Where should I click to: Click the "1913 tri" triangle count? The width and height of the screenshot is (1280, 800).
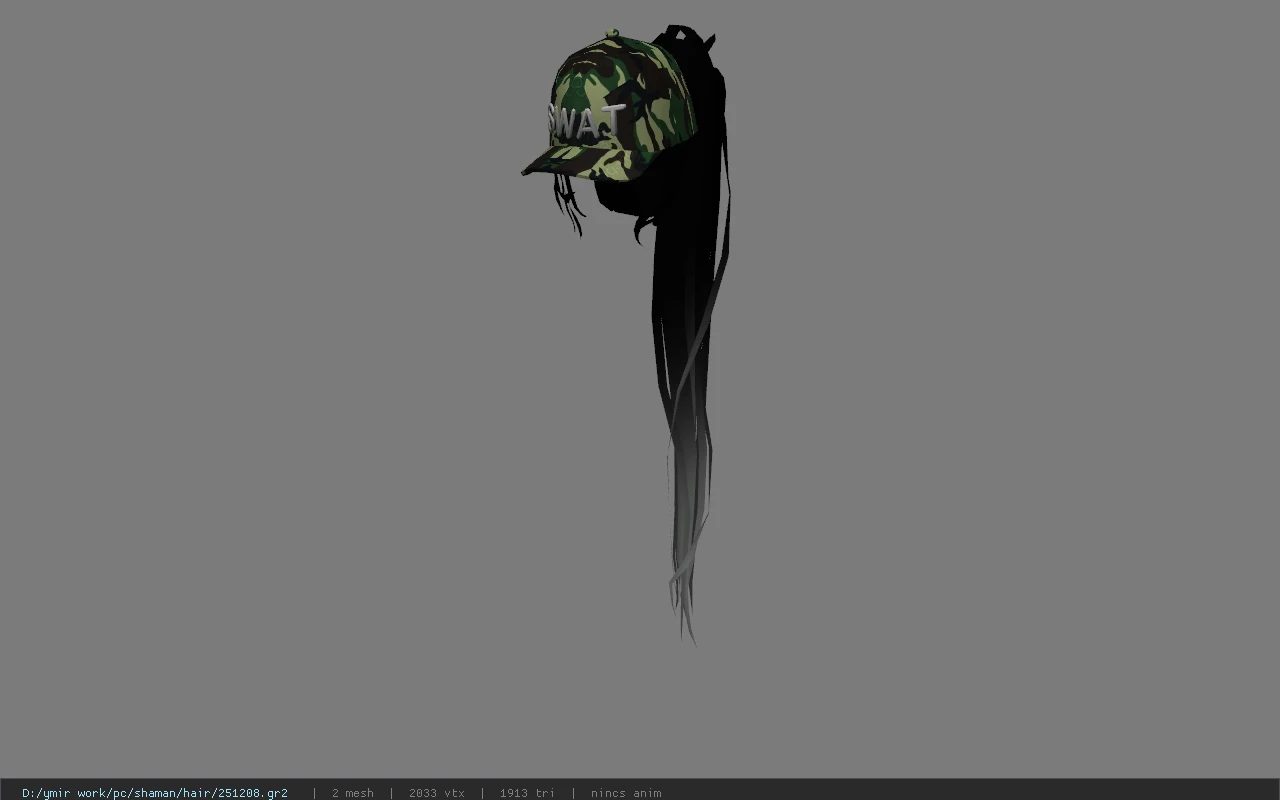(527, 793)
